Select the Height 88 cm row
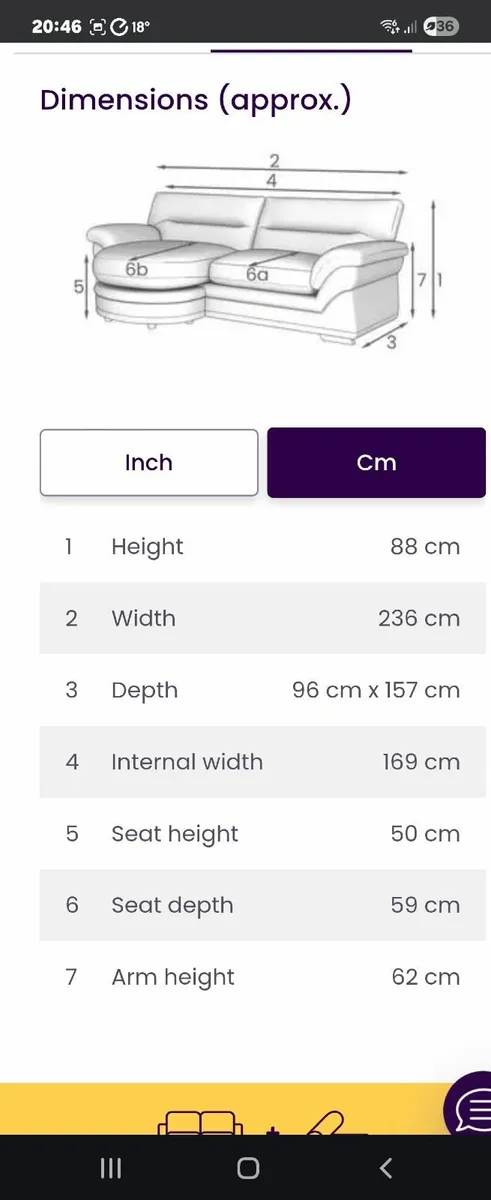491x1200 pixels. pyautogui.click(x=263, y=547)
